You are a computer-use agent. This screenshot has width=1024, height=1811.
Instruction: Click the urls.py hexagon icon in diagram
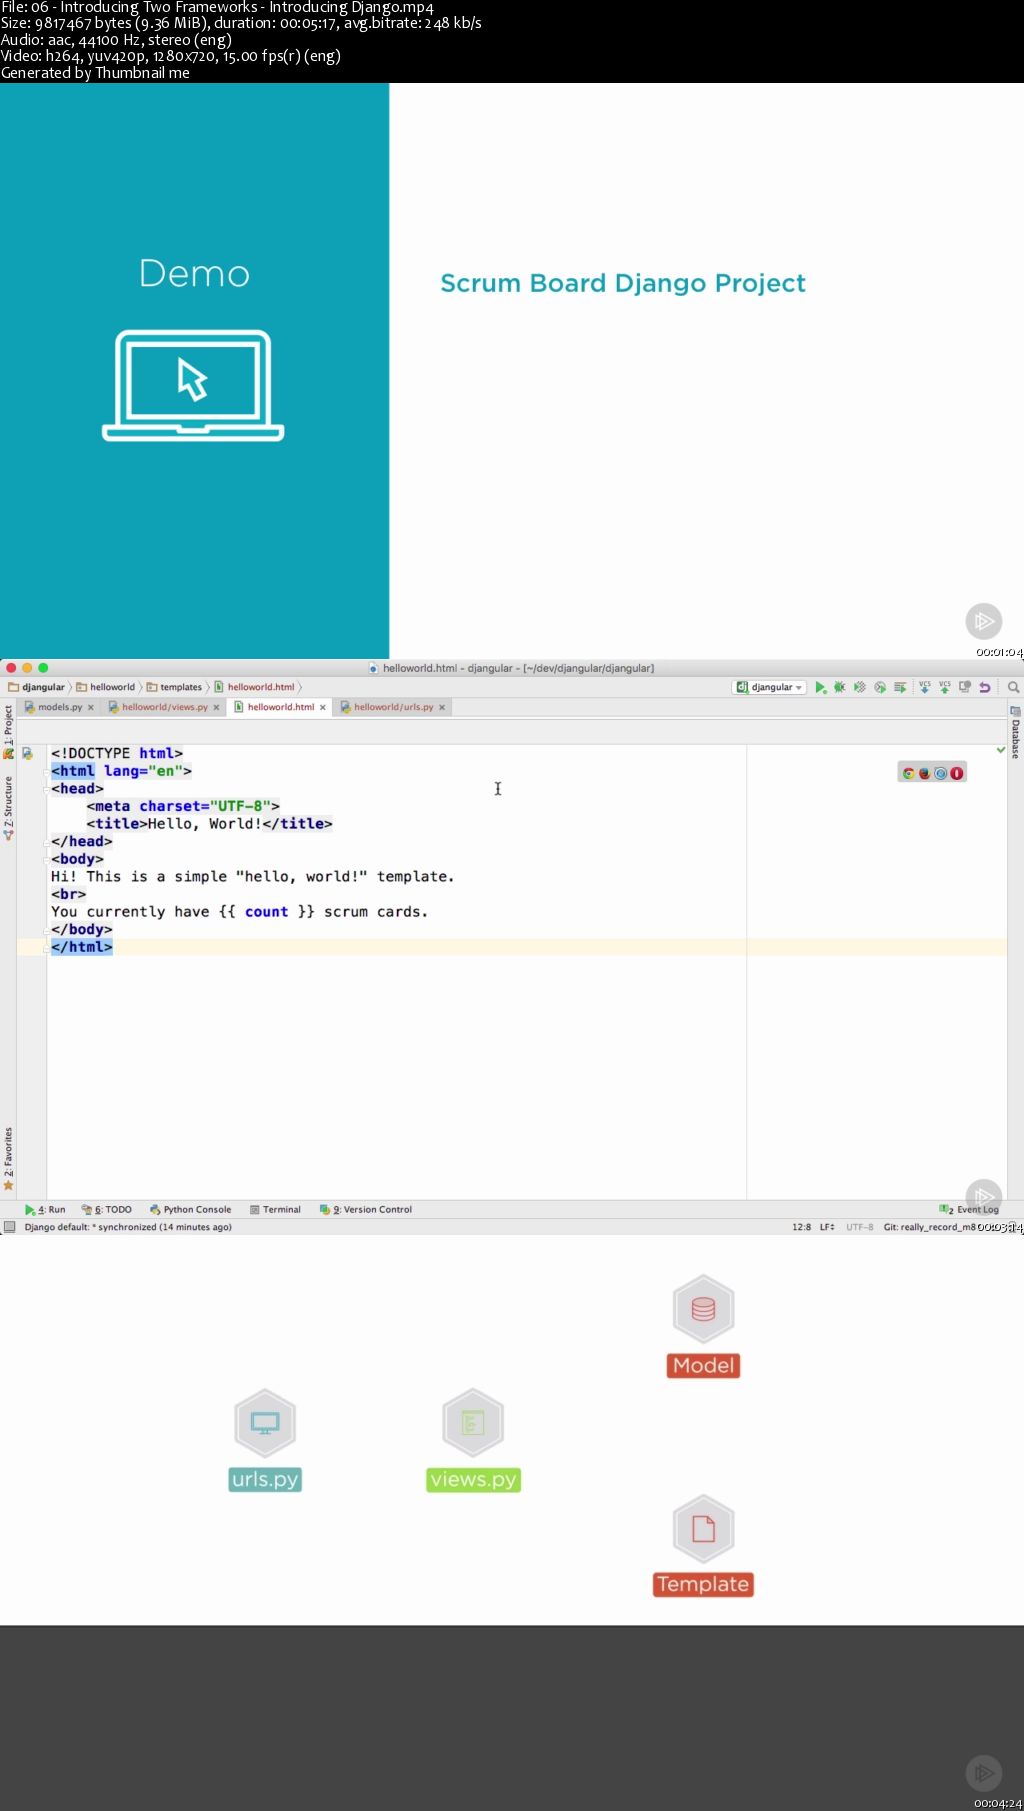click(265, 1423)
